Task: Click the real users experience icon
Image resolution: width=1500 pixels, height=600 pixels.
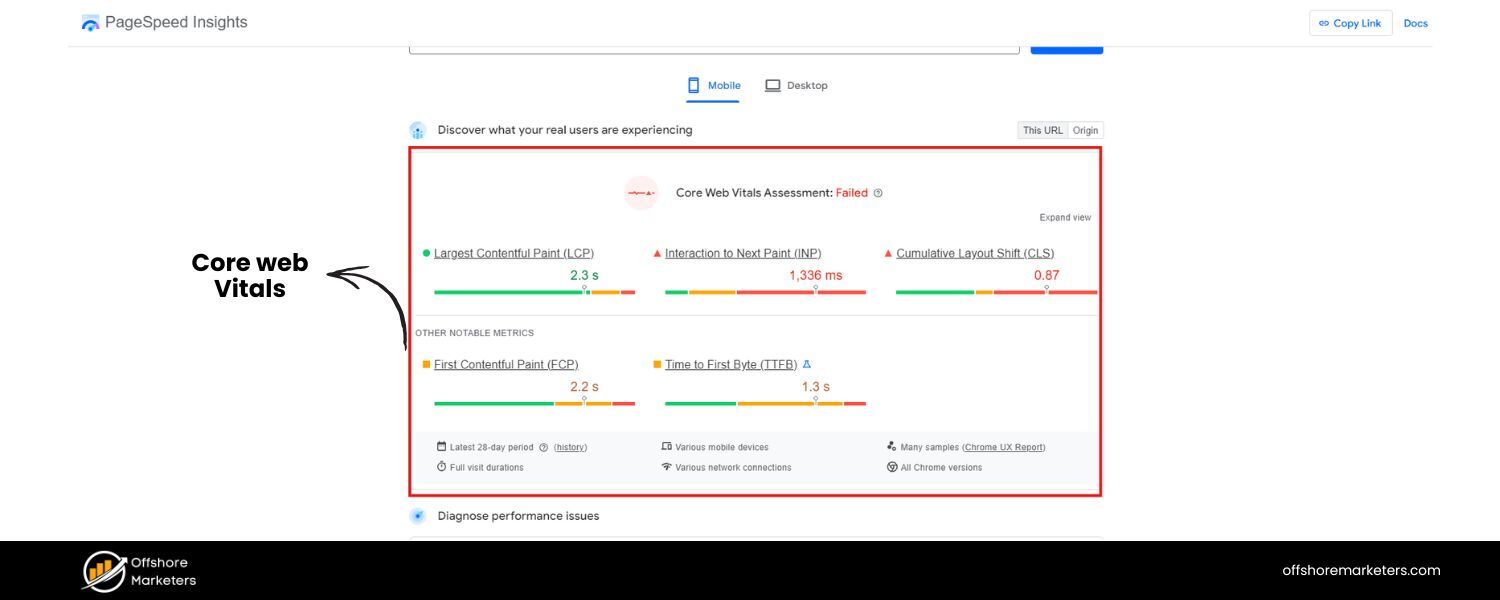Action: point(417,130)
